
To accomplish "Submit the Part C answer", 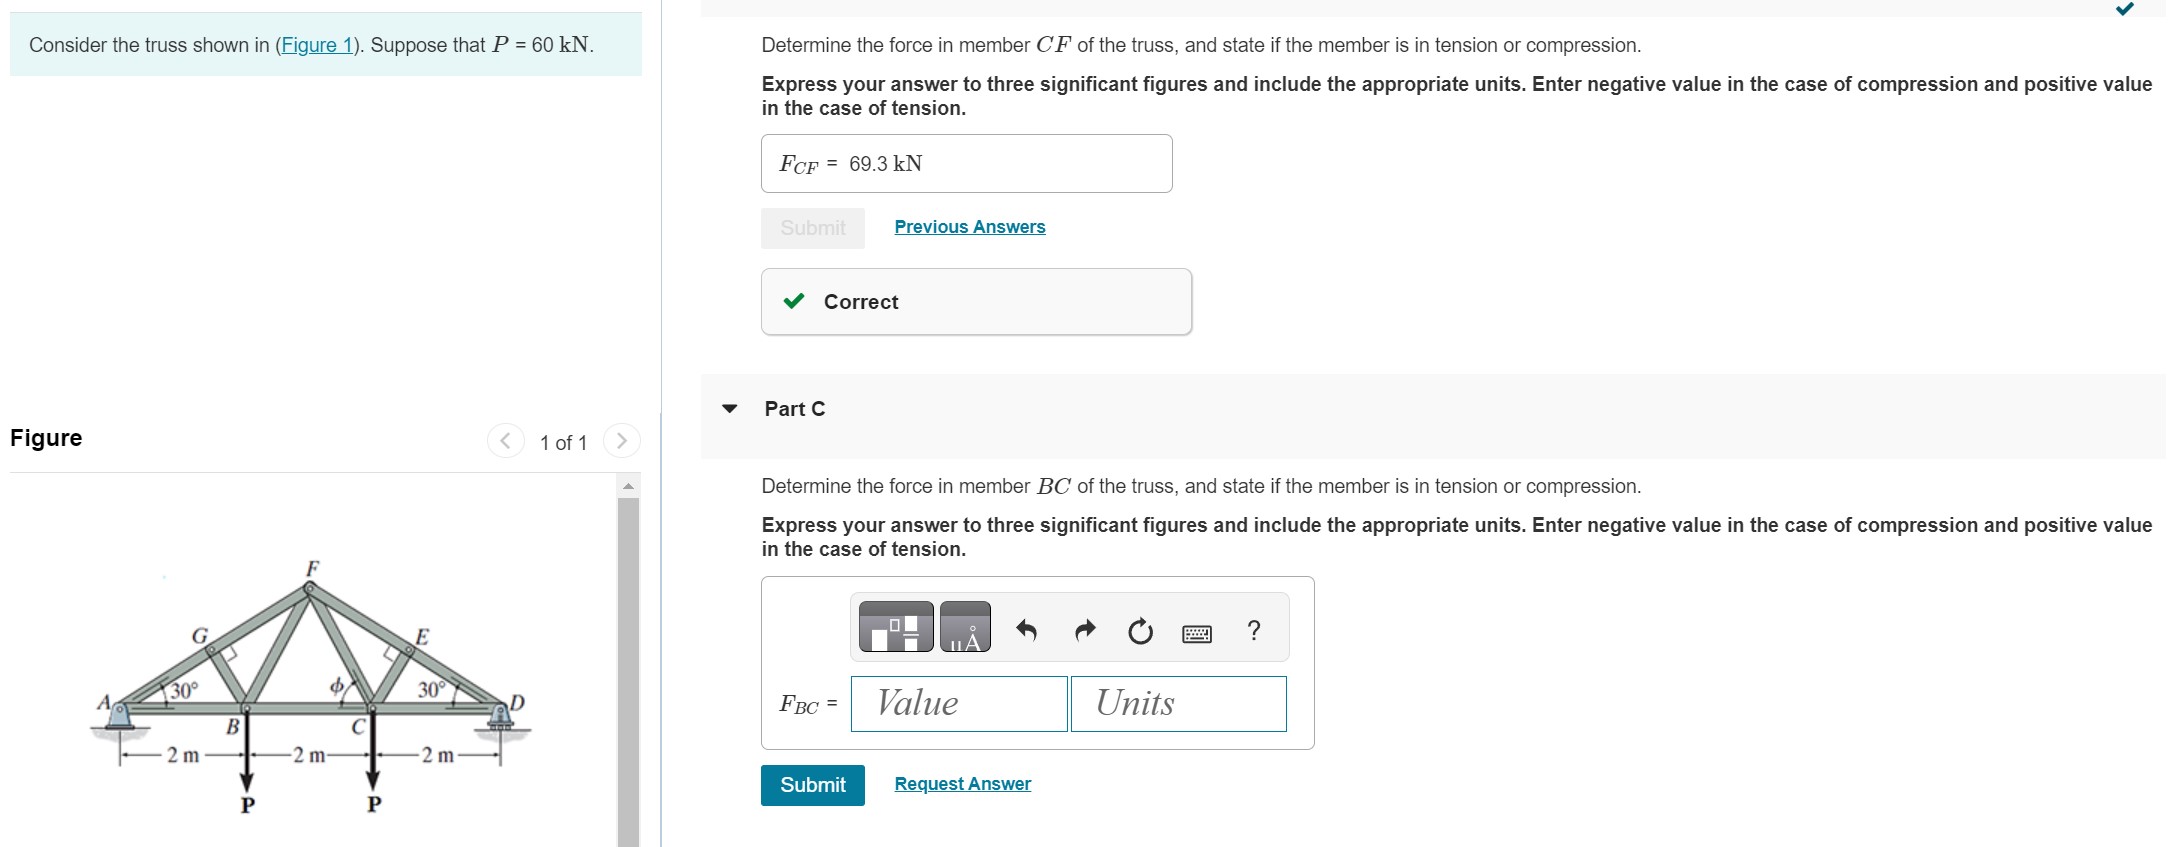I will click(x=812, y=785).
